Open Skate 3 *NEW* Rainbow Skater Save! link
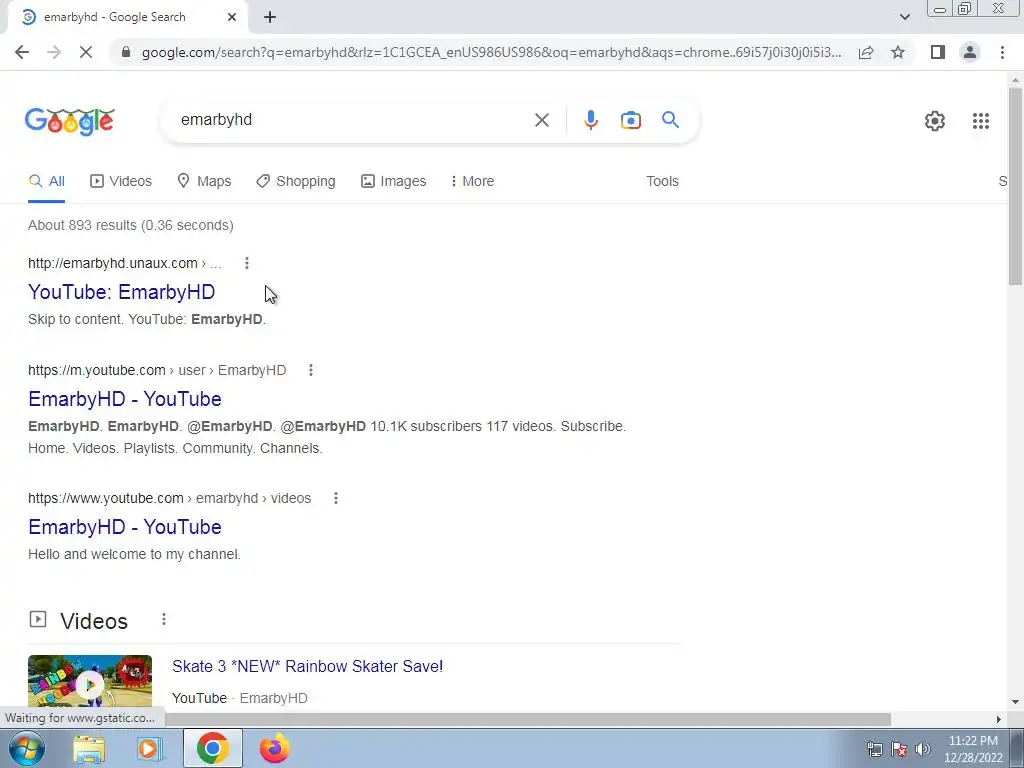This screenshot has width=1024, height=768. coord(308,666)
